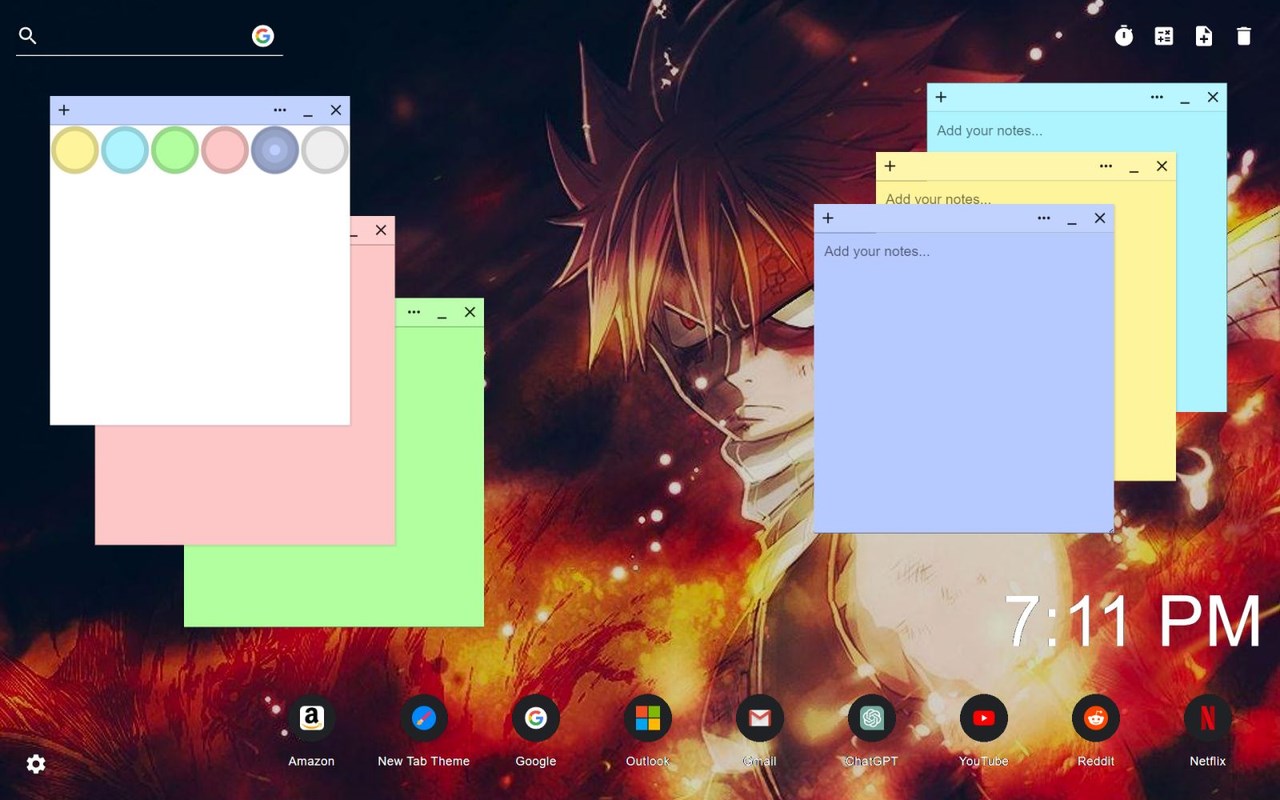Click into the periwinkle note's text area
The width and height of the screenshot is (1280, 800).
[x=964, y=382]
